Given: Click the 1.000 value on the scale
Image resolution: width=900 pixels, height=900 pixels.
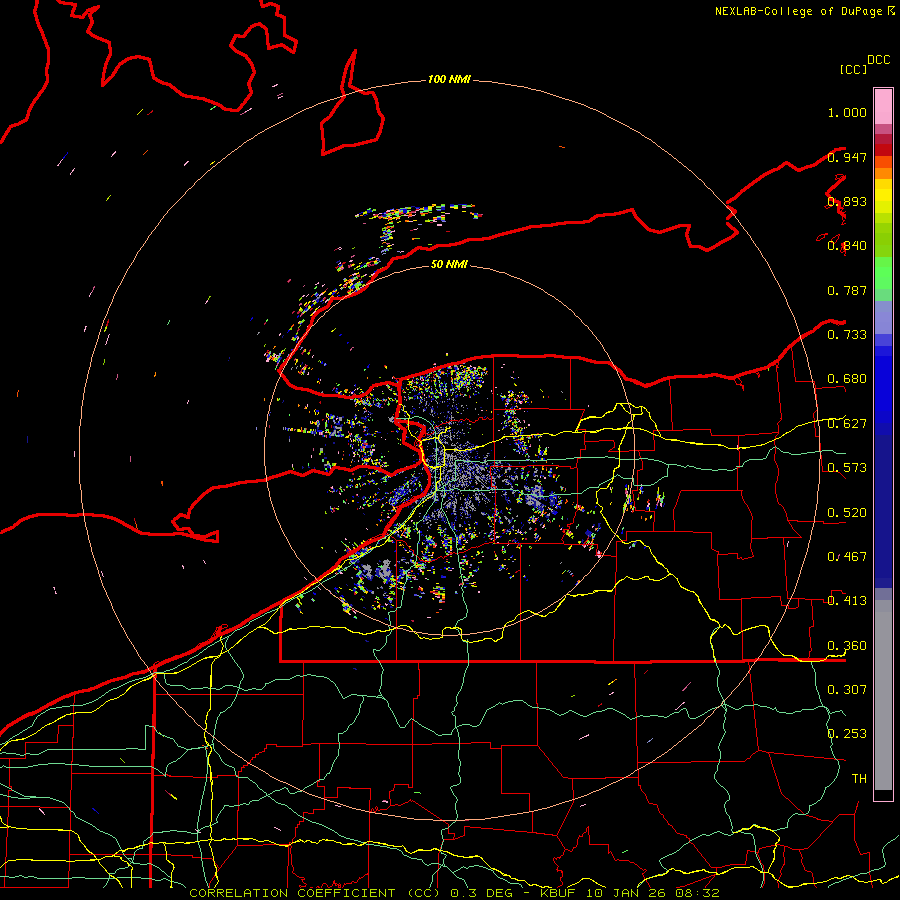Looking at the screenshot, I should [847, 112].
